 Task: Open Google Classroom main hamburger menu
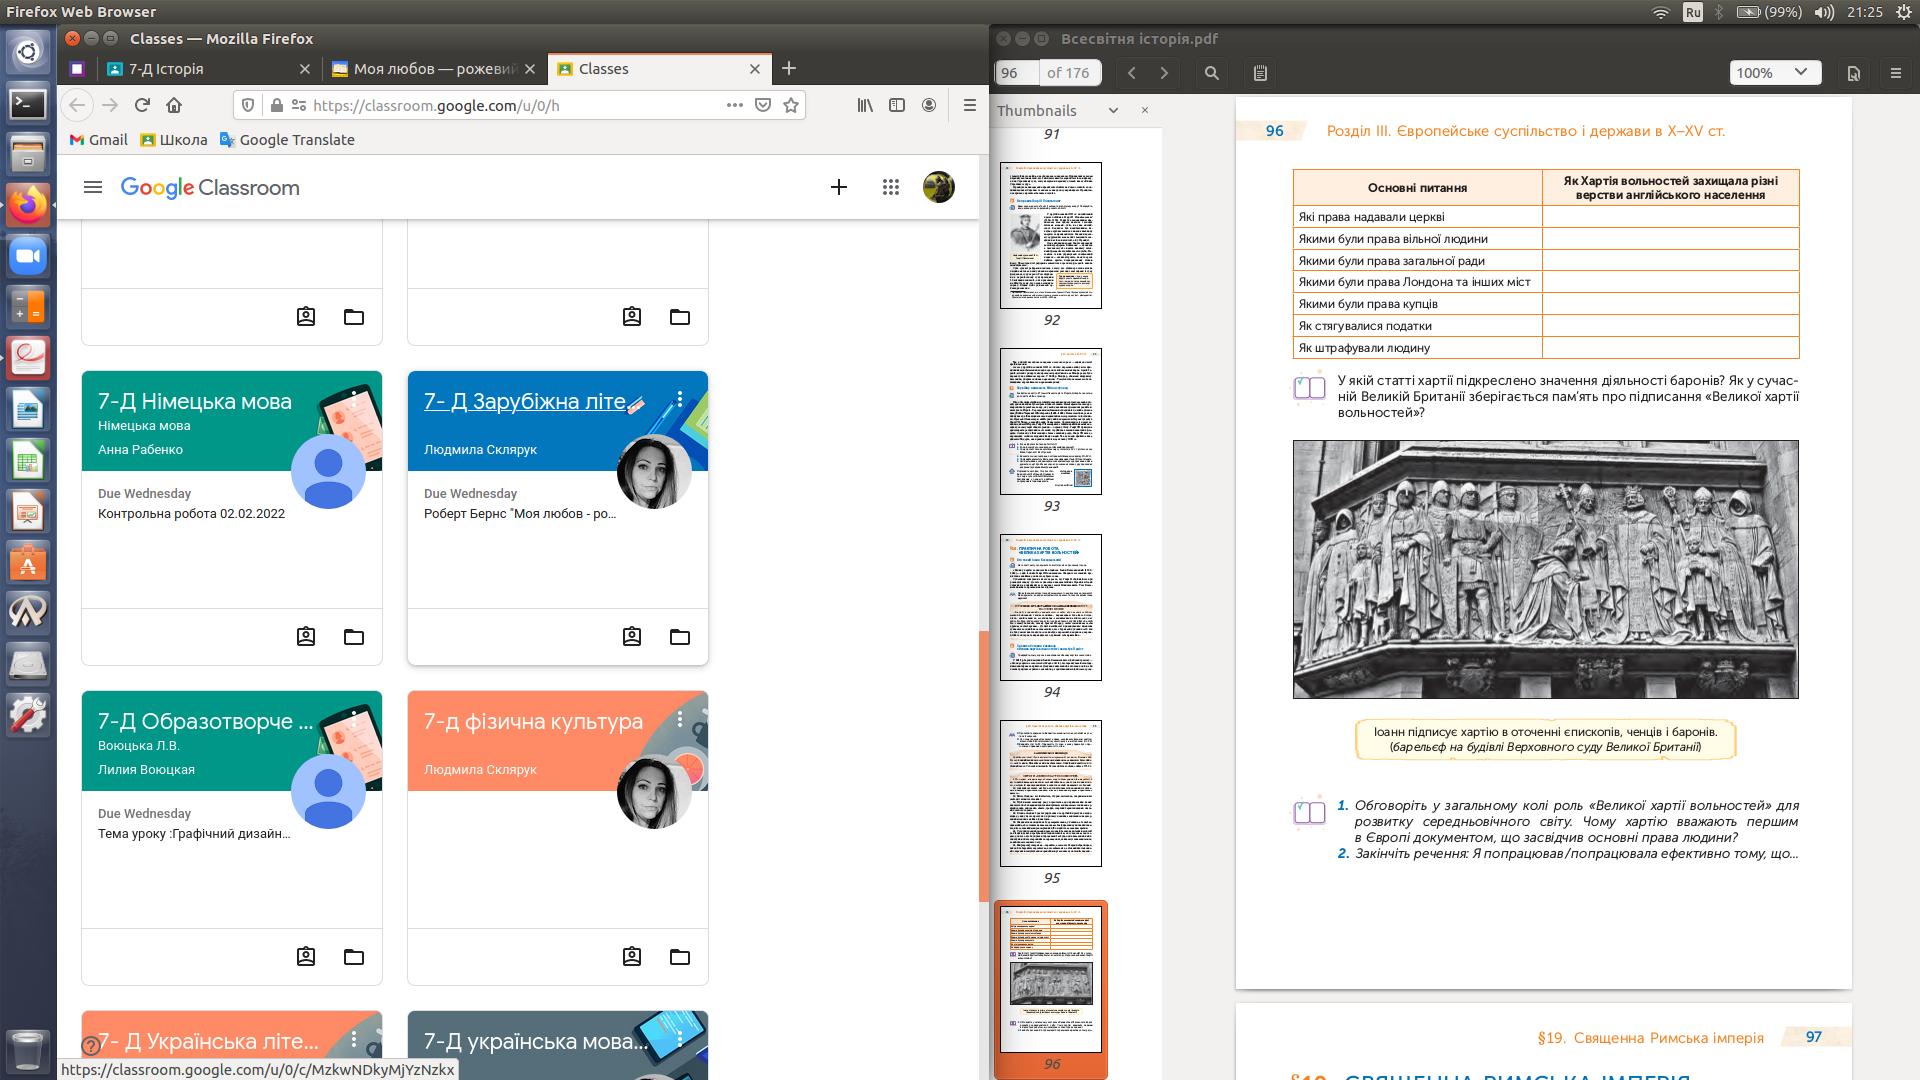(93, 187)
